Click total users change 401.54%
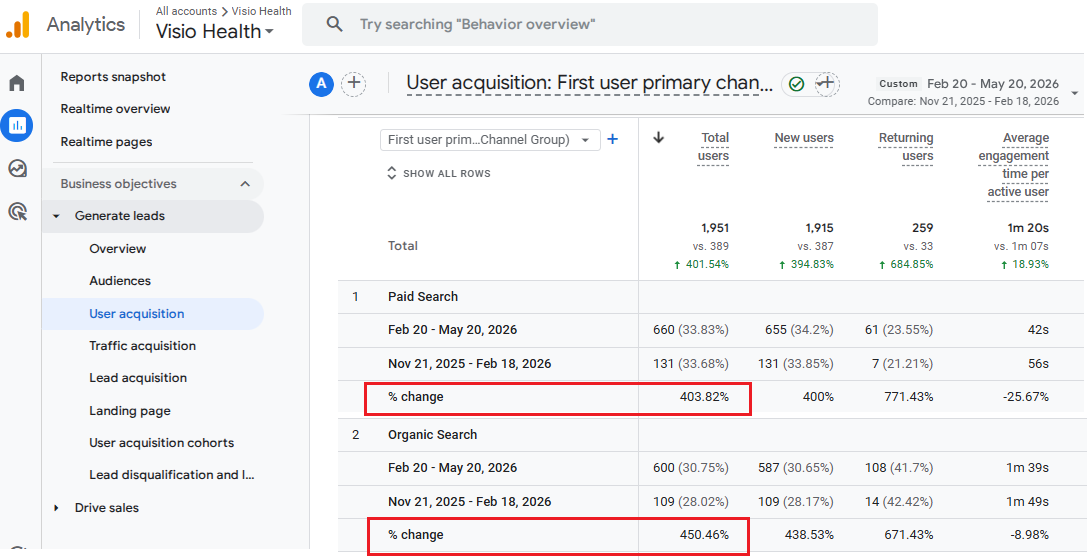 pyautogui.click(x=701, y=265)
